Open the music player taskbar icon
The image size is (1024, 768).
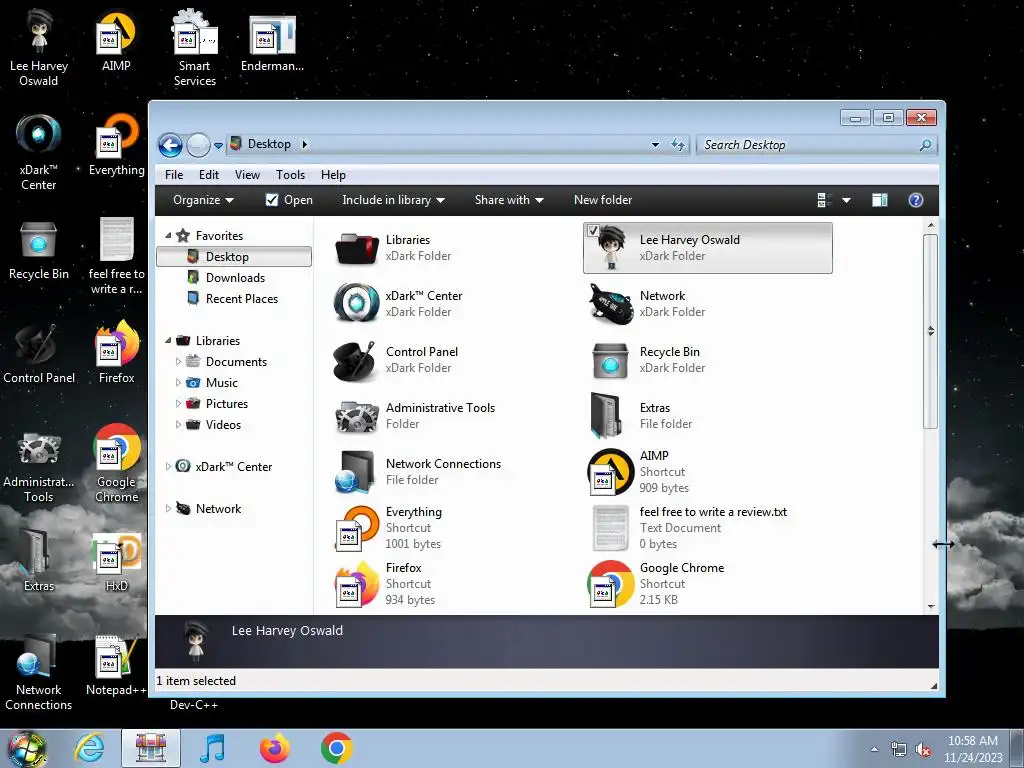click(212, 748)
